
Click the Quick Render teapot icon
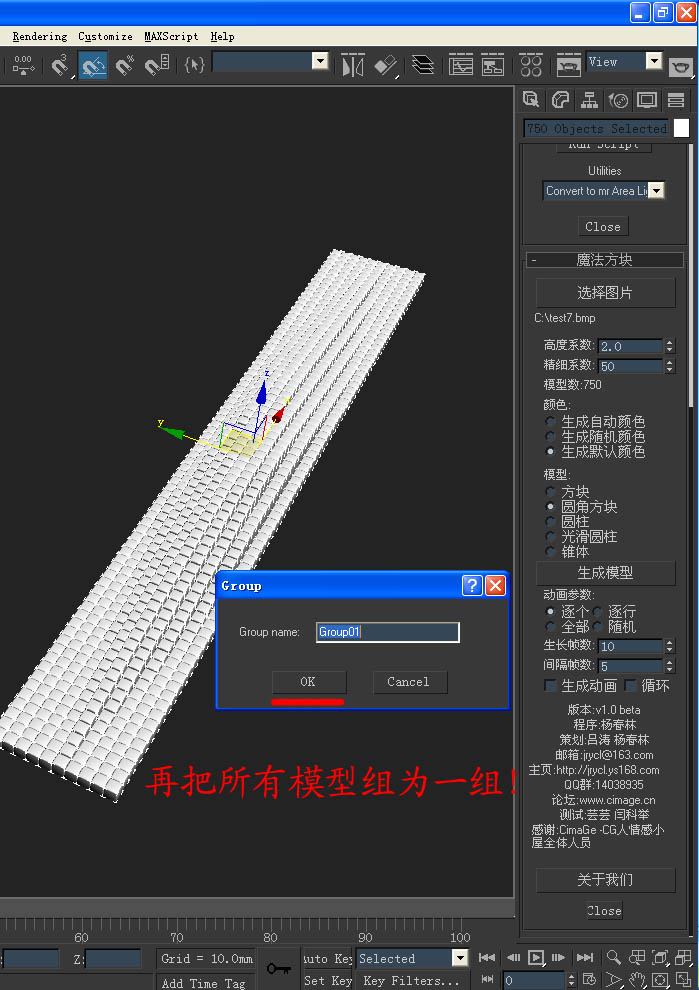pyautogui.click(x=681, y=66)
